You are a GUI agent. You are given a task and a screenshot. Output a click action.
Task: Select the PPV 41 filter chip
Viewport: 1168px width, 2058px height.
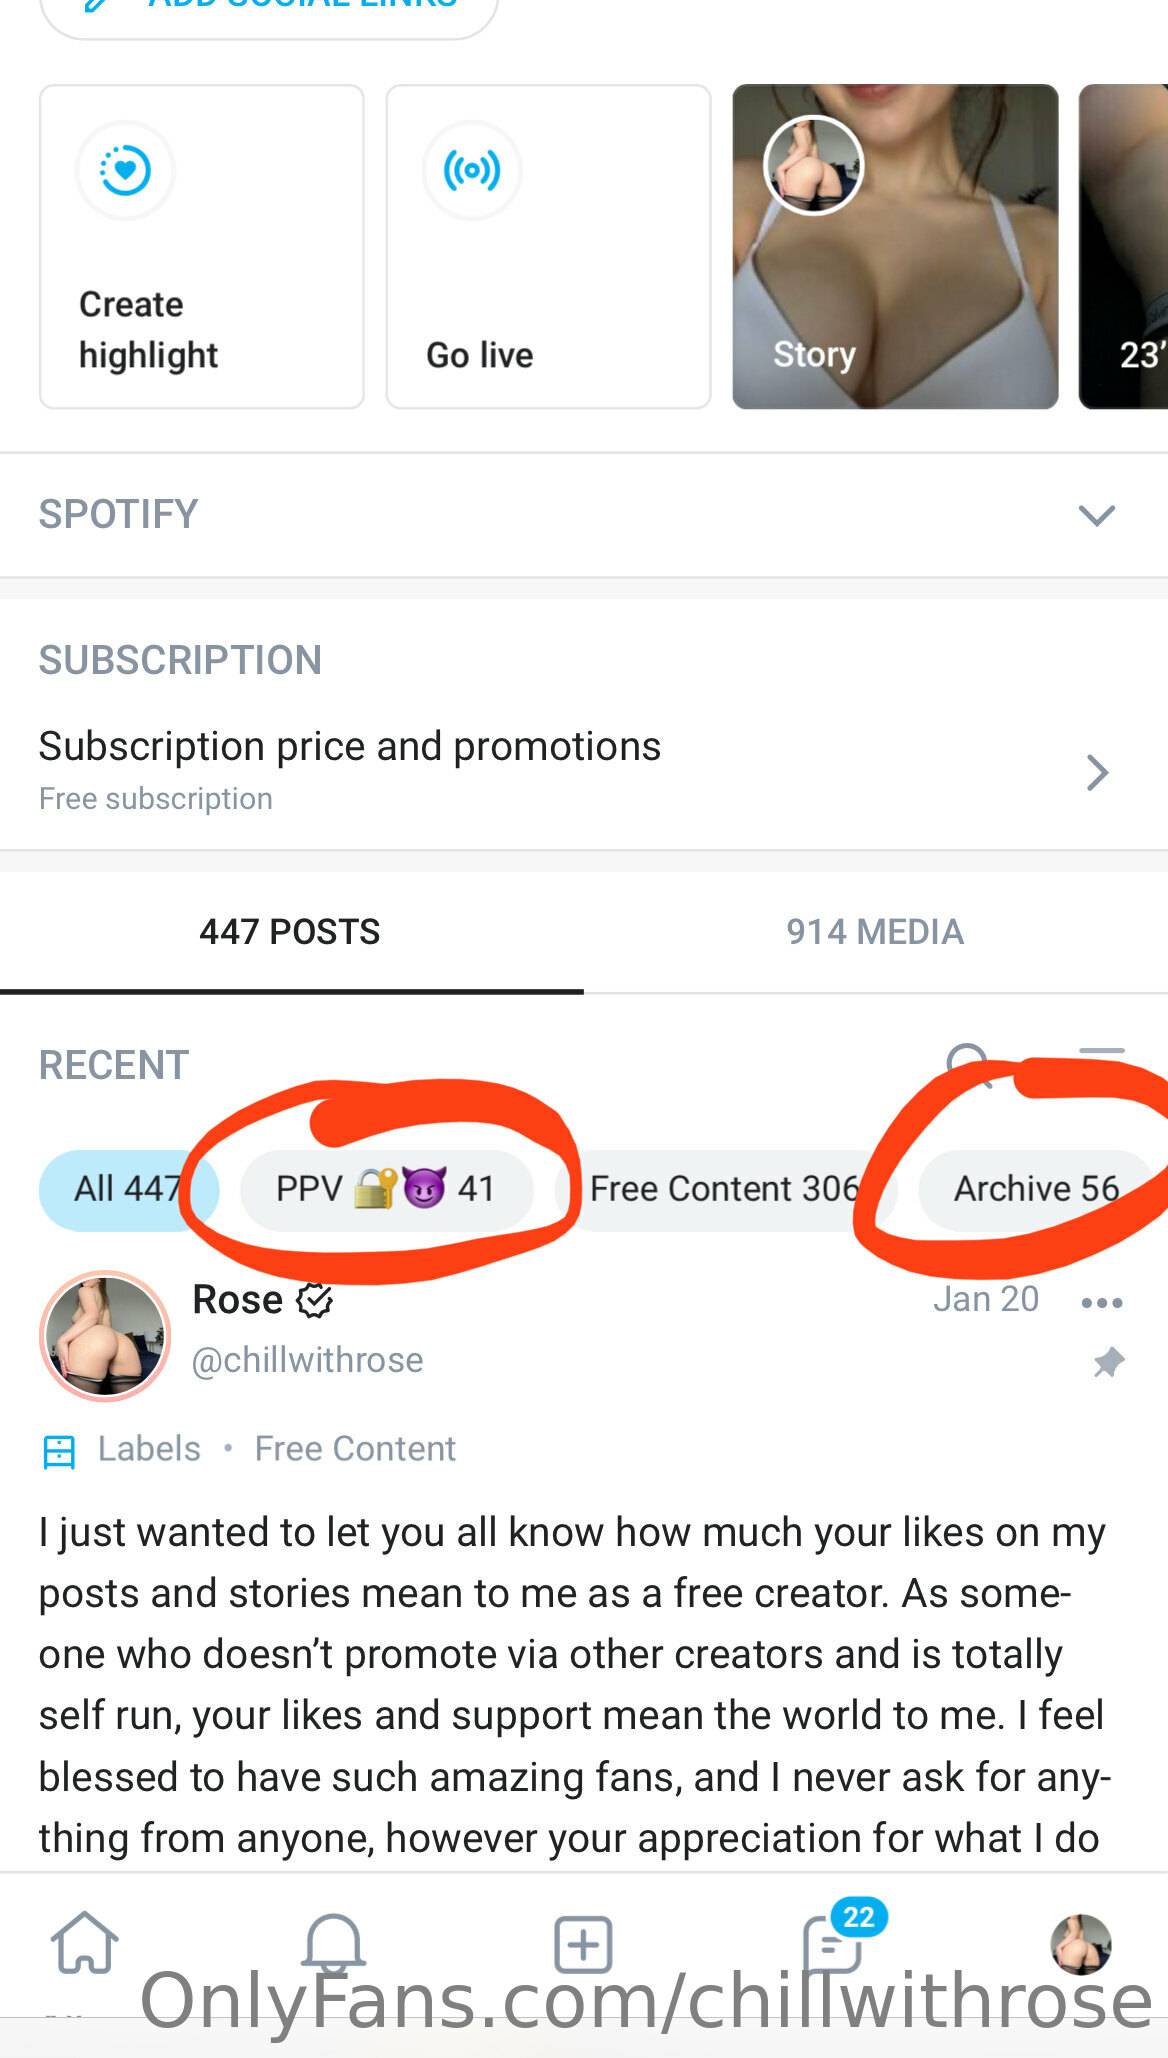386,1189
